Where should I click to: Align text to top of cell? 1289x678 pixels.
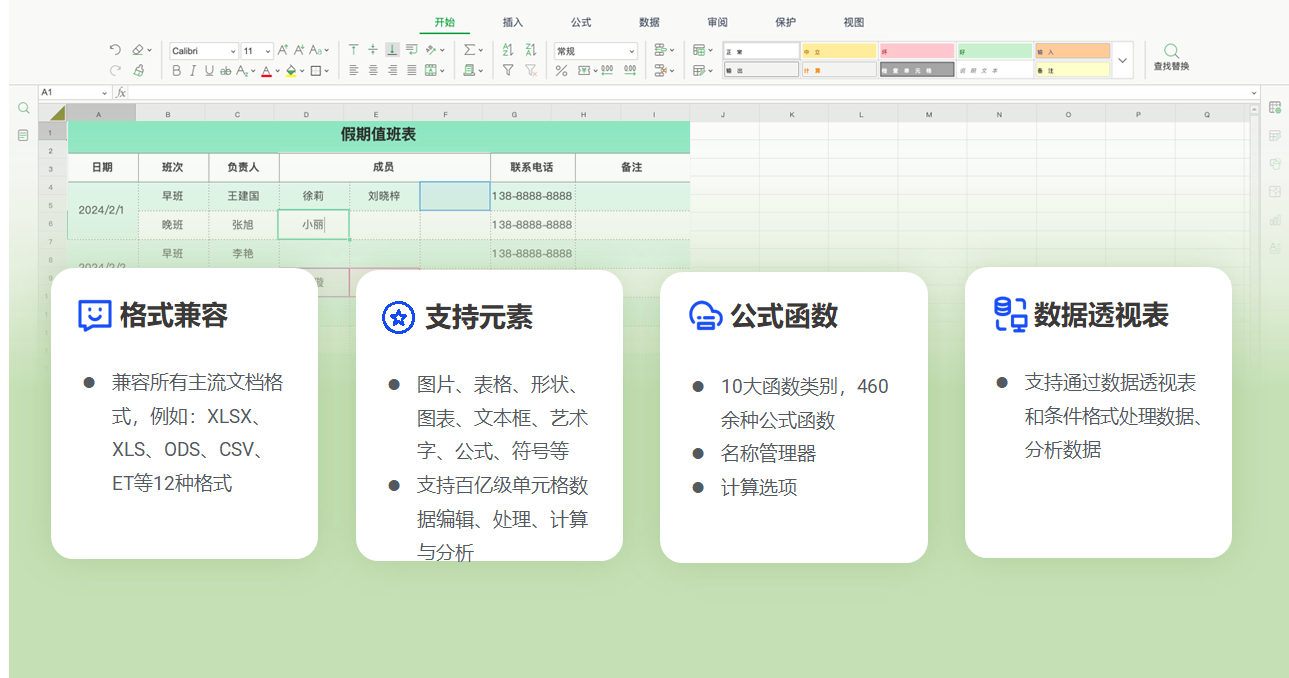[x=353, y=50]
